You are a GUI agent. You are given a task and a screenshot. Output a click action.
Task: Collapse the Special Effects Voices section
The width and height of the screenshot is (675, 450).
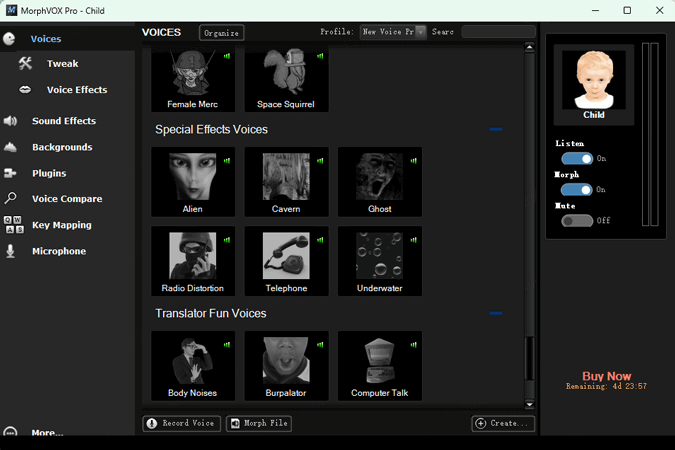(x=496, y=129)
